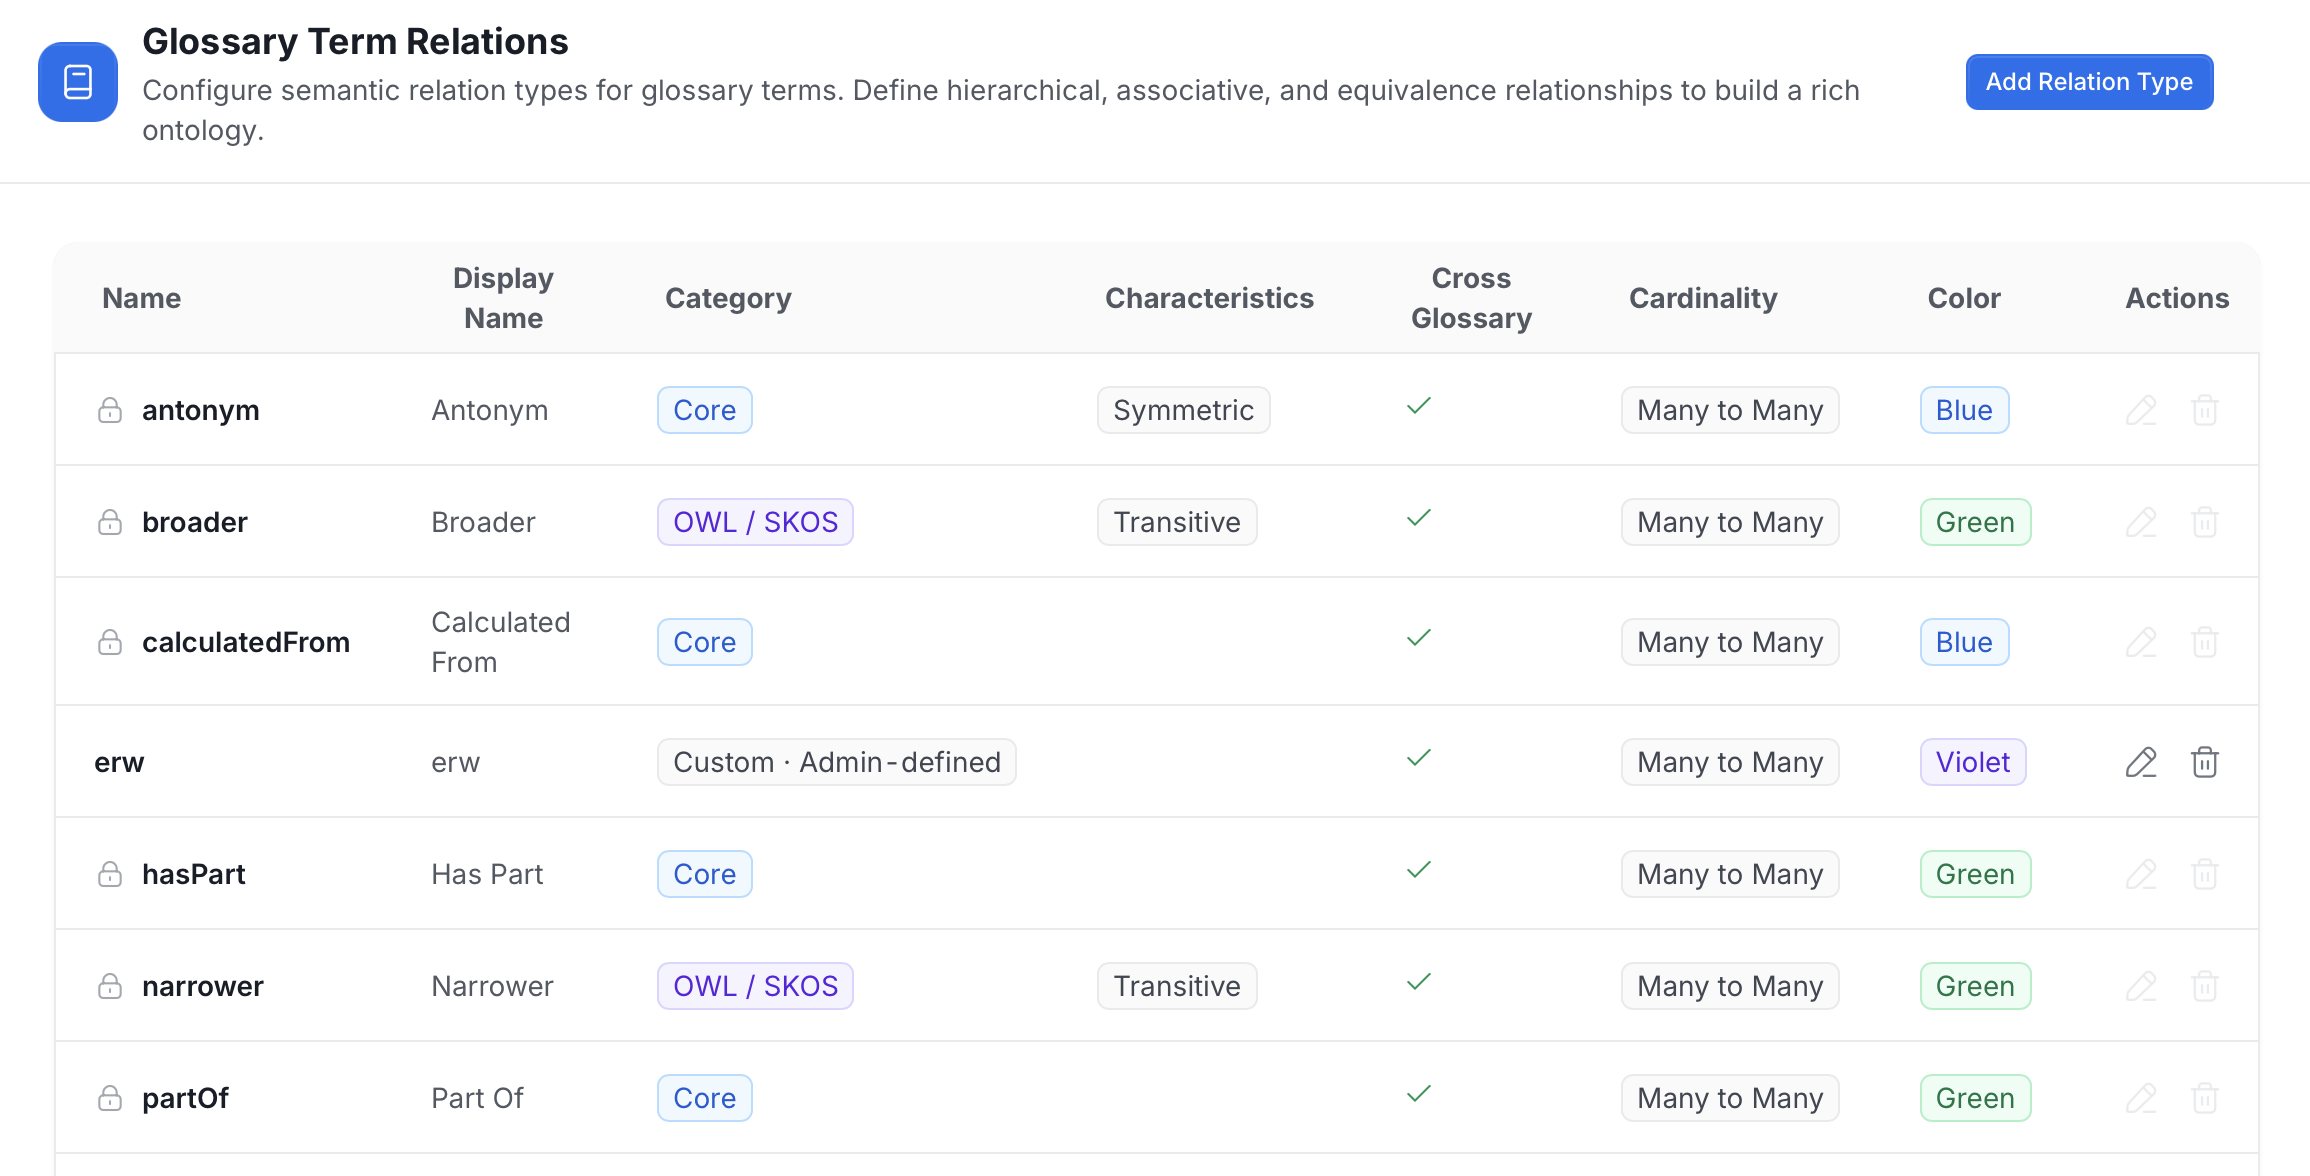The height and width of the screenshot is (1176, 2310).
Task: Select the Violet color tag for erw
Action: pos(1973,762)
